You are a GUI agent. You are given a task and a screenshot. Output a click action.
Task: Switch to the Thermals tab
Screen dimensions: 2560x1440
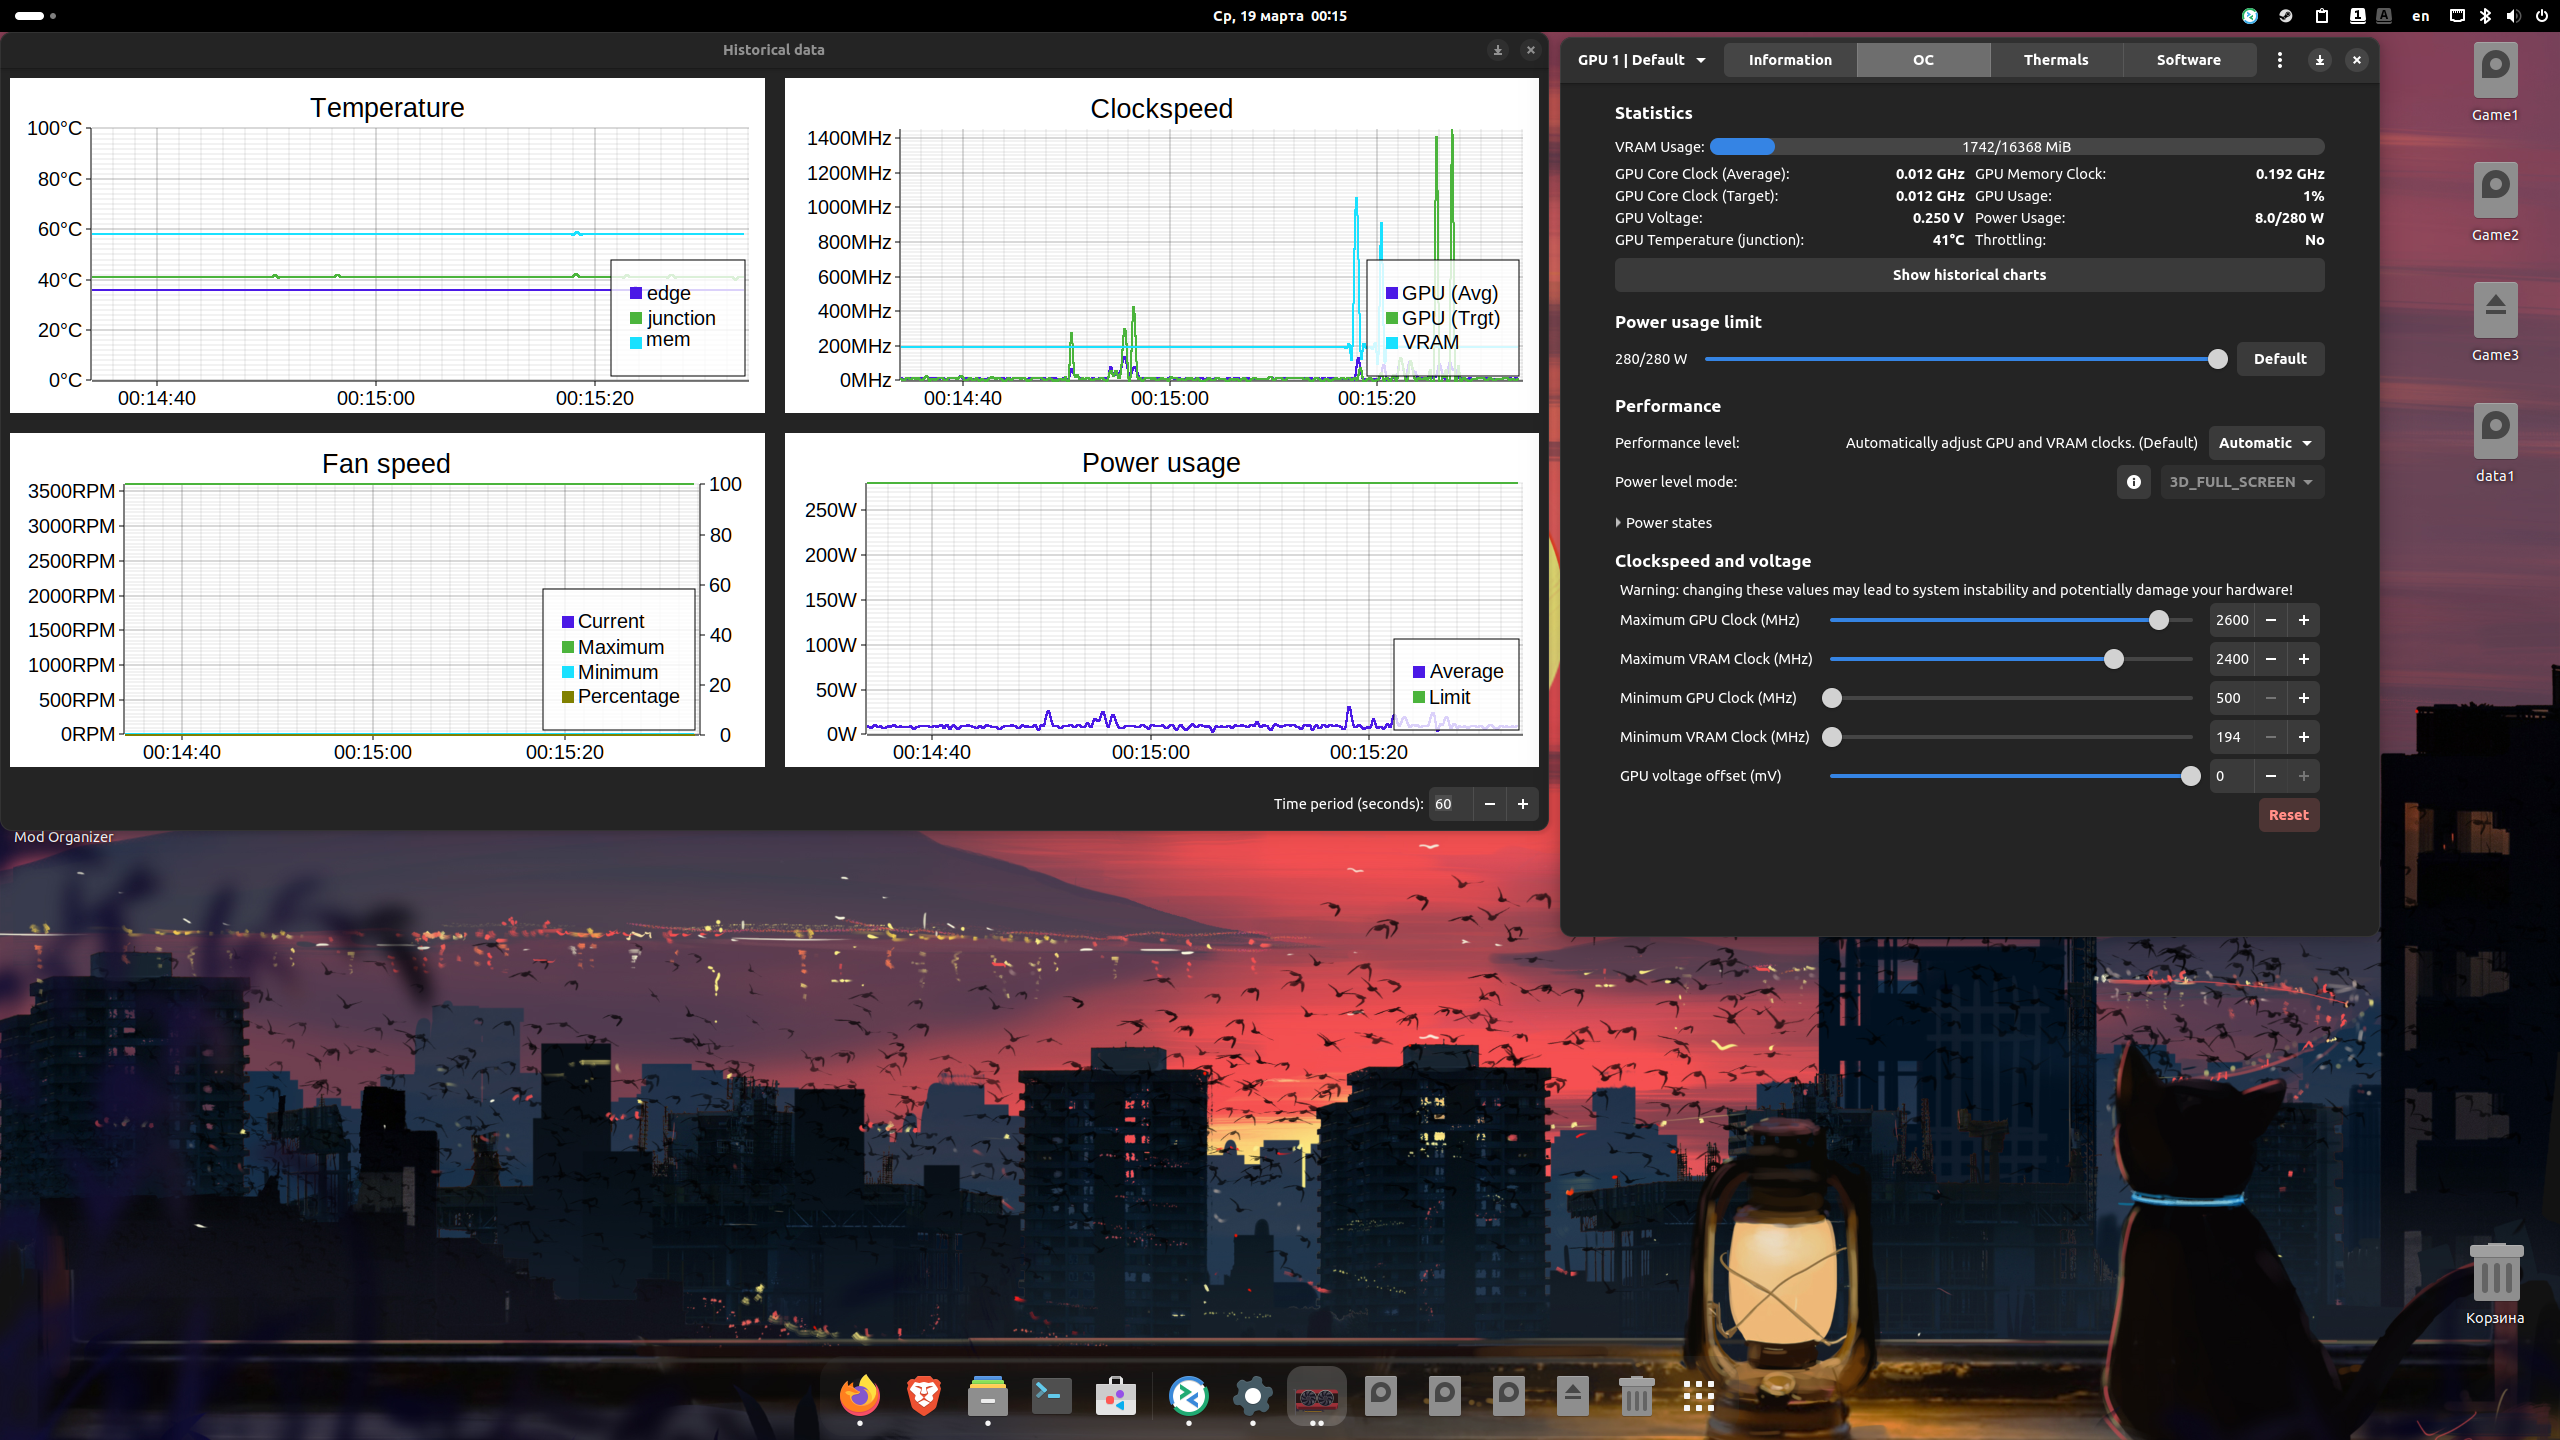click(x=2055, y=60)
